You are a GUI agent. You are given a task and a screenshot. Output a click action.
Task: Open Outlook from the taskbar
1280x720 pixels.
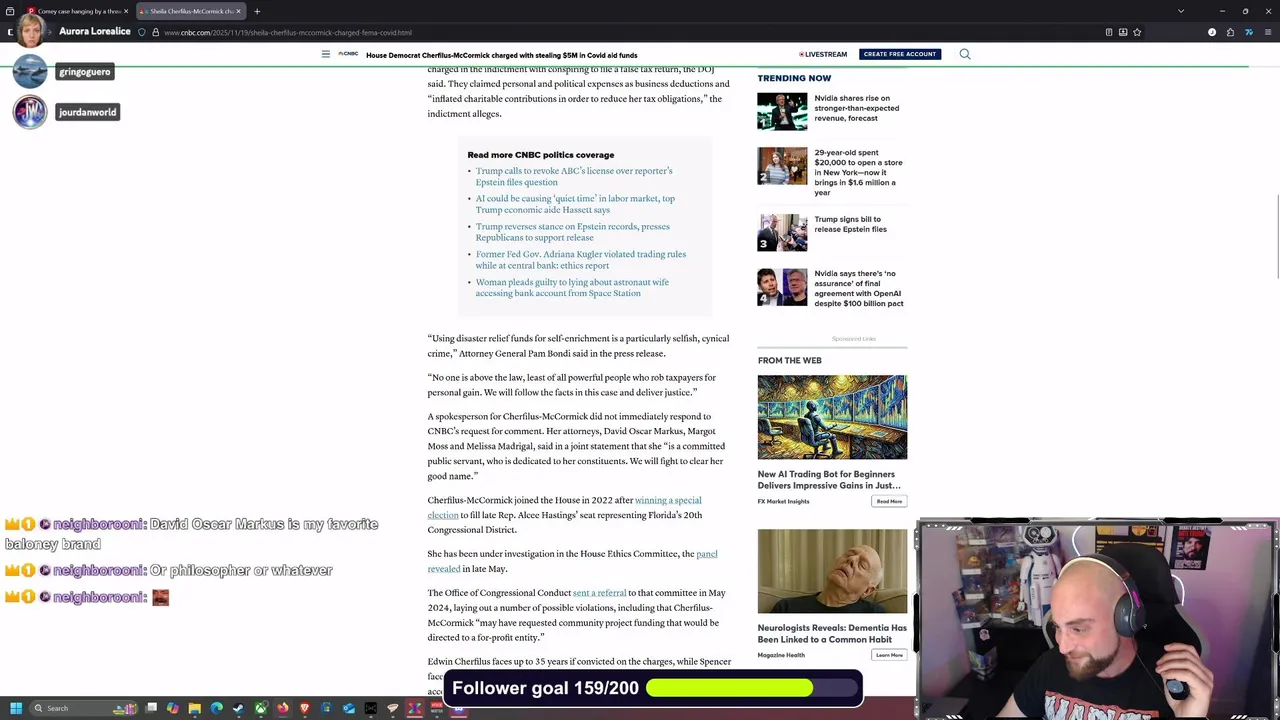[x=349, y=708]
